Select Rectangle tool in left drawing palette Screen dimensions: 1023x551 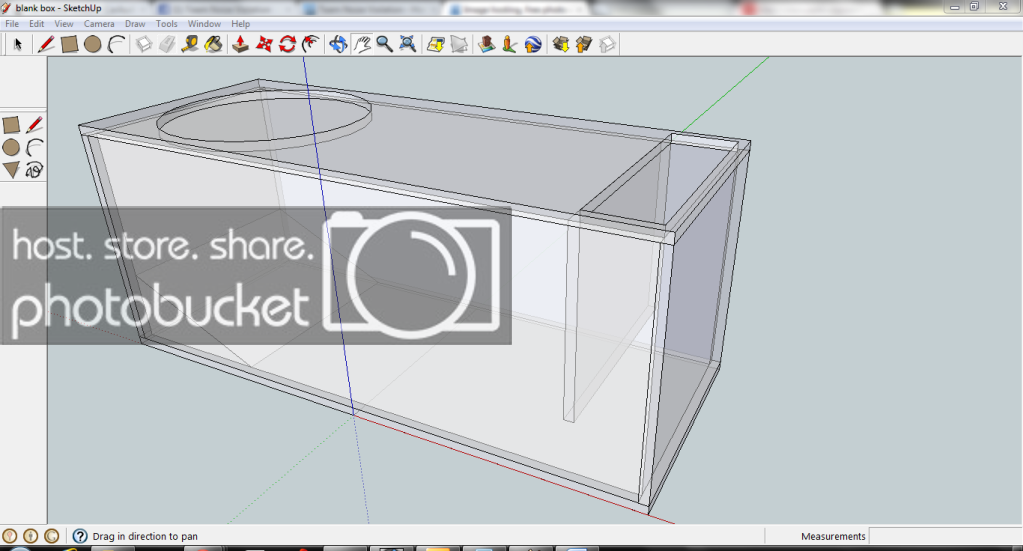click(11, 125)
